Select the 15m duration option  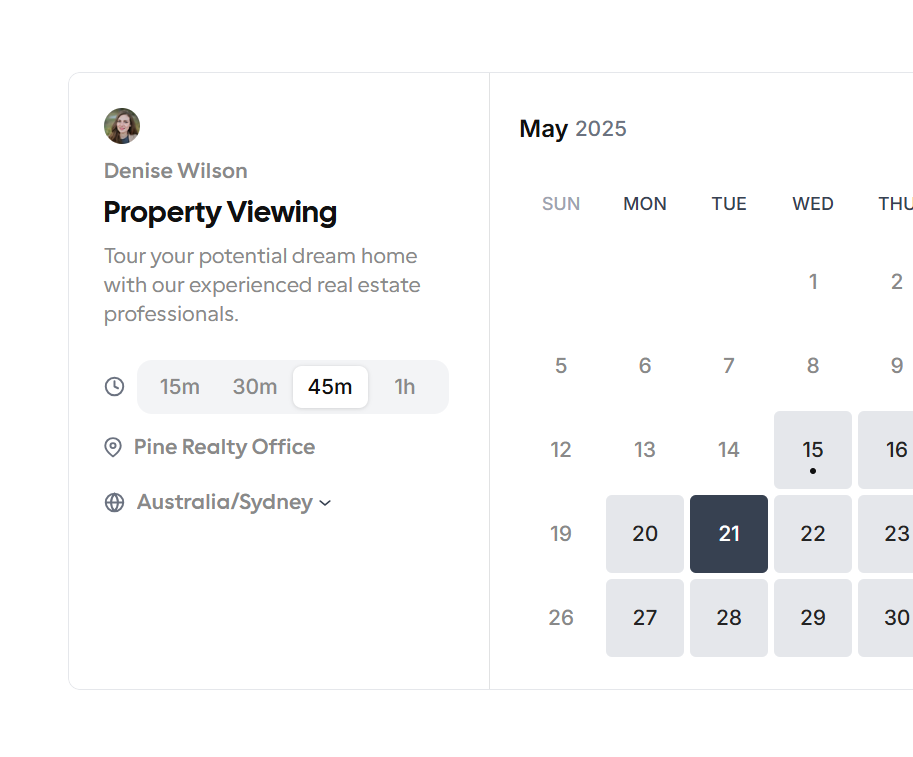[180, 387]
